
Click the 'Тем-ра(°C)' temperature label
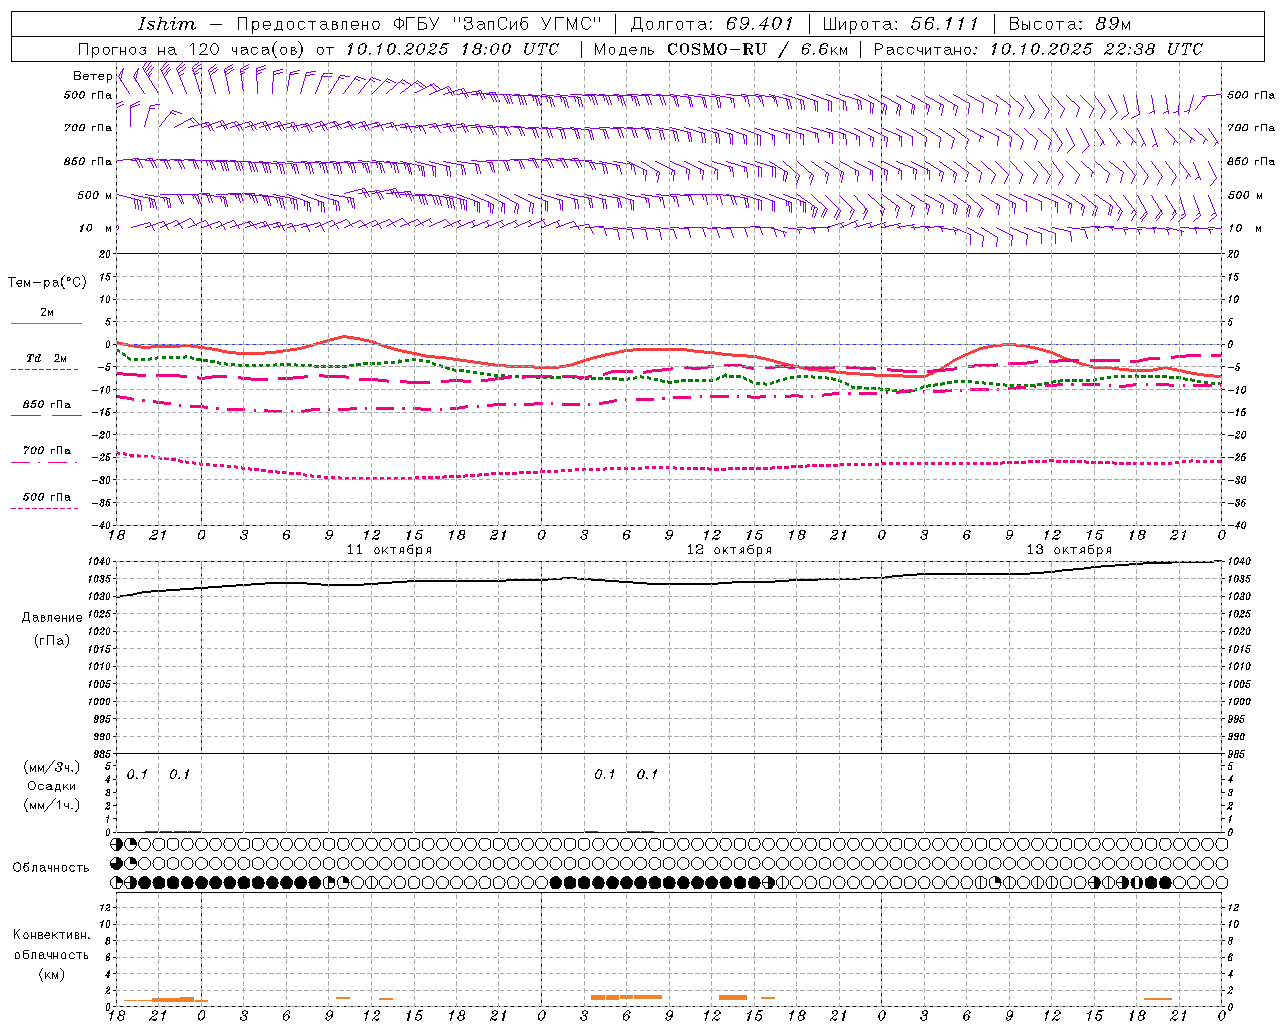[47, 283]
